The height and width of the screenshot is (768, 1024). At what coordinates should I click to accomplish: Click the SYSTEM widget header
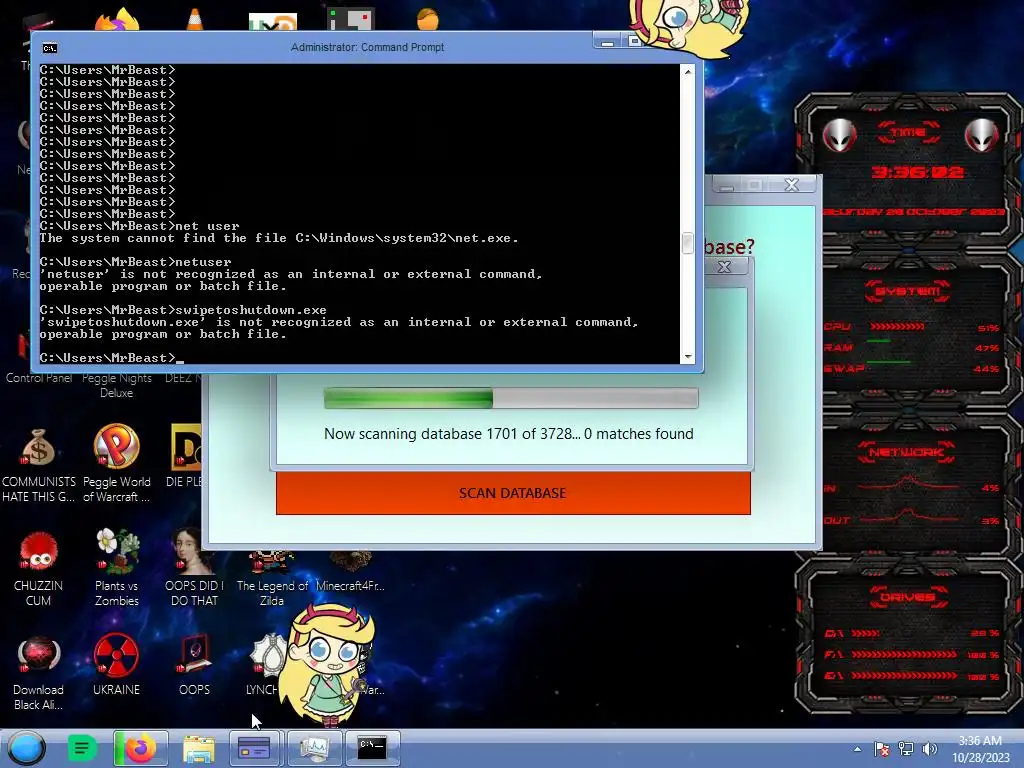(x=908, y=291)
